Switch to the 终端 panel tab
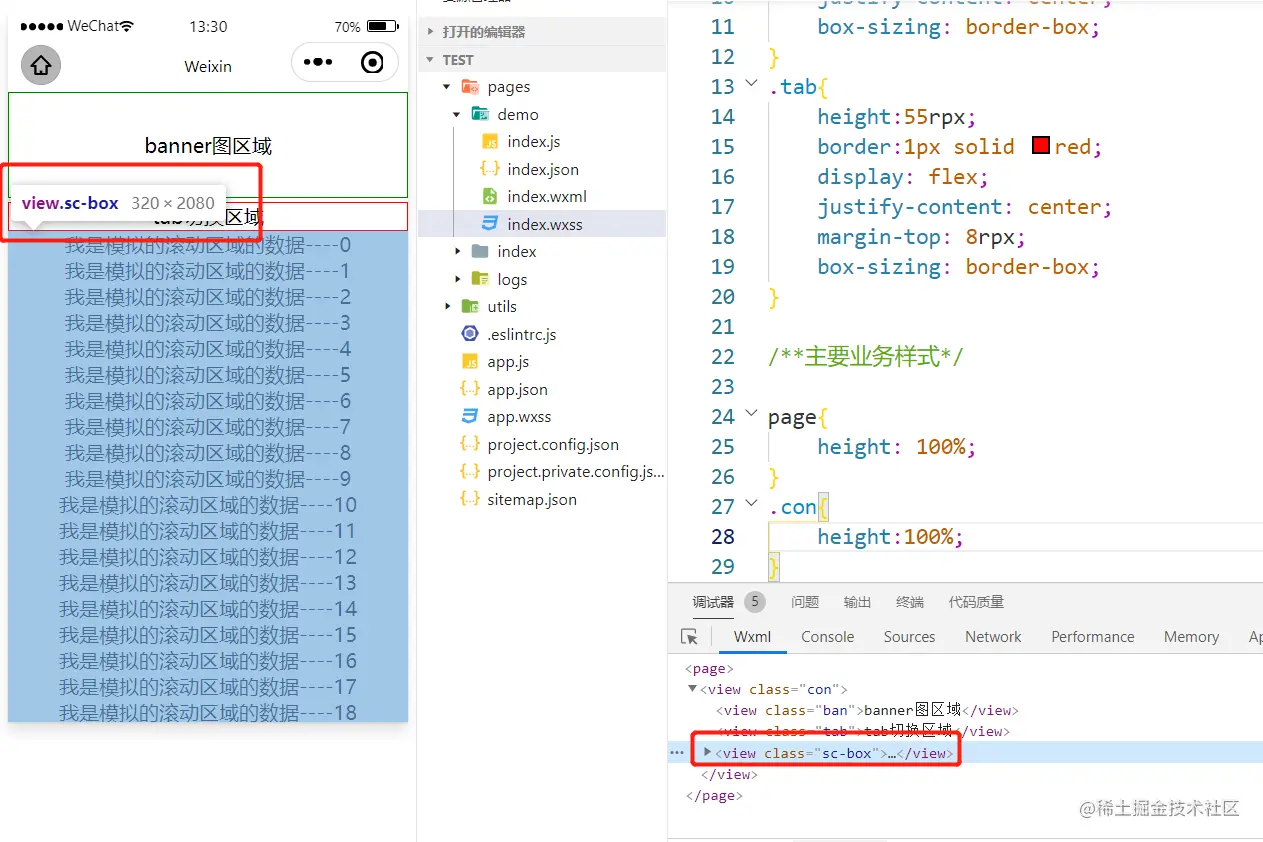This screenshot has height=842, width=1263. tap(910, 602)
